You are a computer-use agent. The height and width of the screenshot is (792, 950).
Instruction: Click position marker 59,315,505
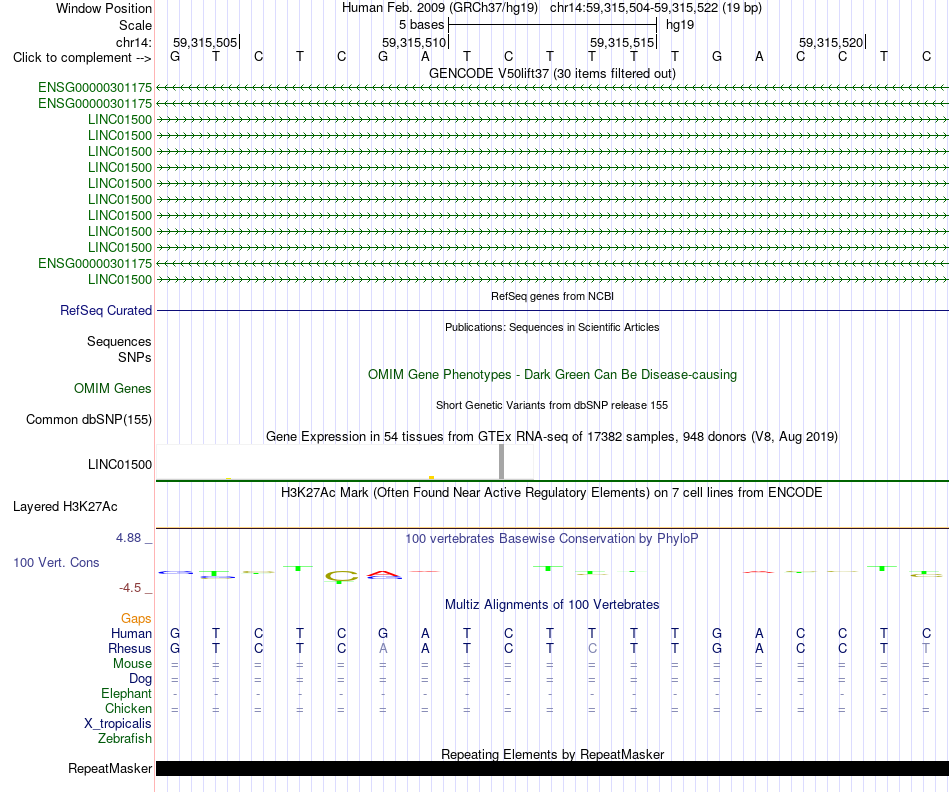click(205, 42)
